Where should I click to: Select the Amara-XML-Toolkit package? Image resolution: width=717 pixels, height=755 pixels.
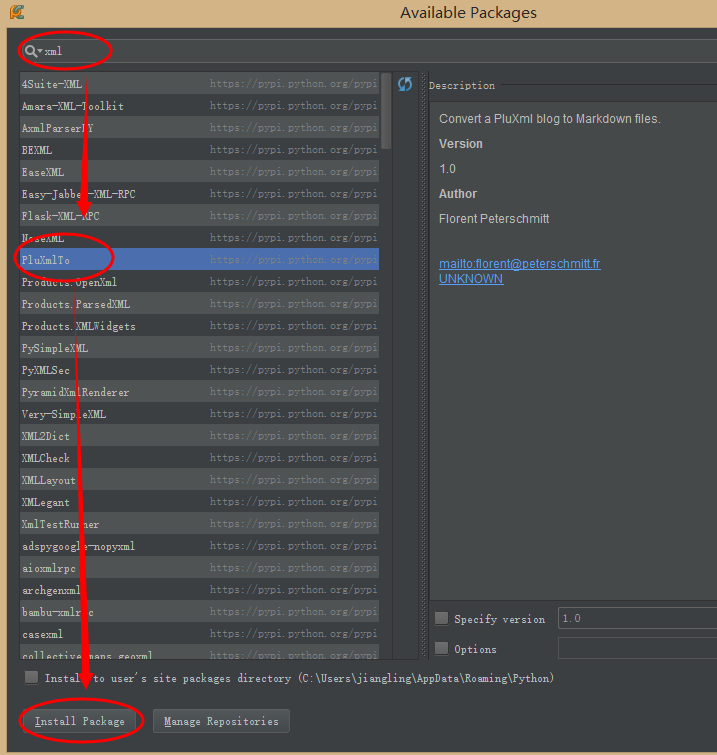click(199, 105)
